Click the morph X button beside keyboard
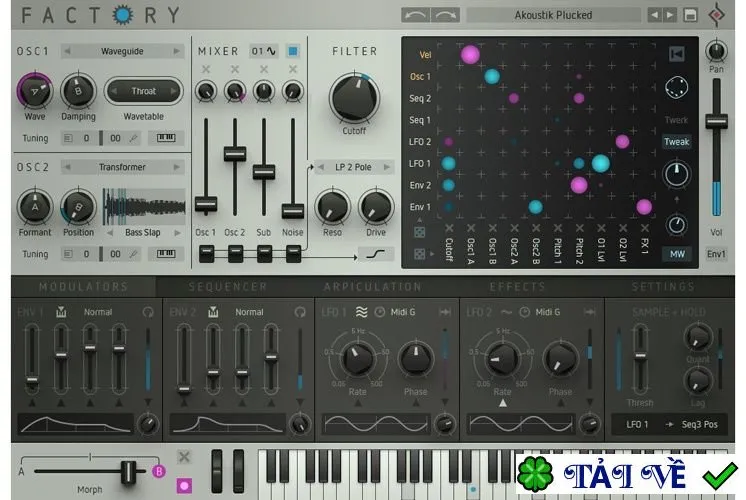 click(x=184, y=457)
